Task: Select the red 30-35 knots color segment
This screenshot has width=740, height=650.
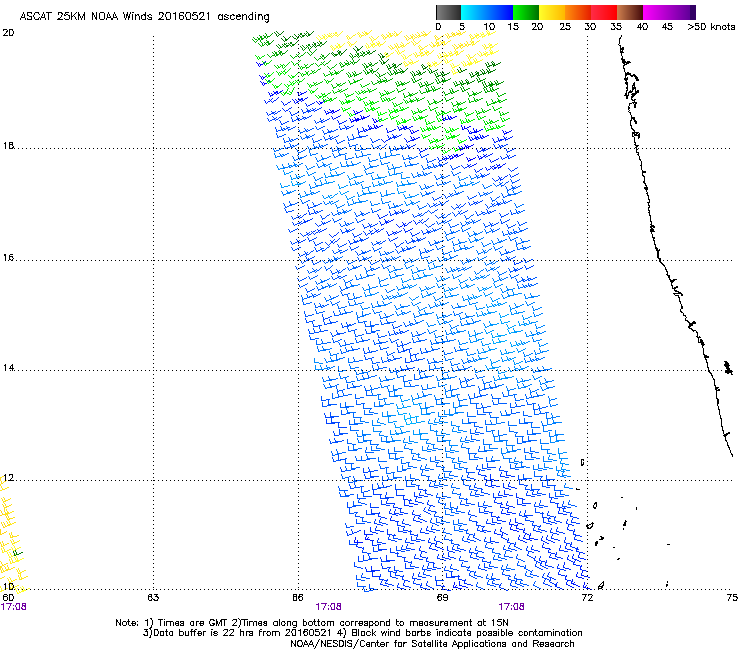Action: click(x=604, y=12)
